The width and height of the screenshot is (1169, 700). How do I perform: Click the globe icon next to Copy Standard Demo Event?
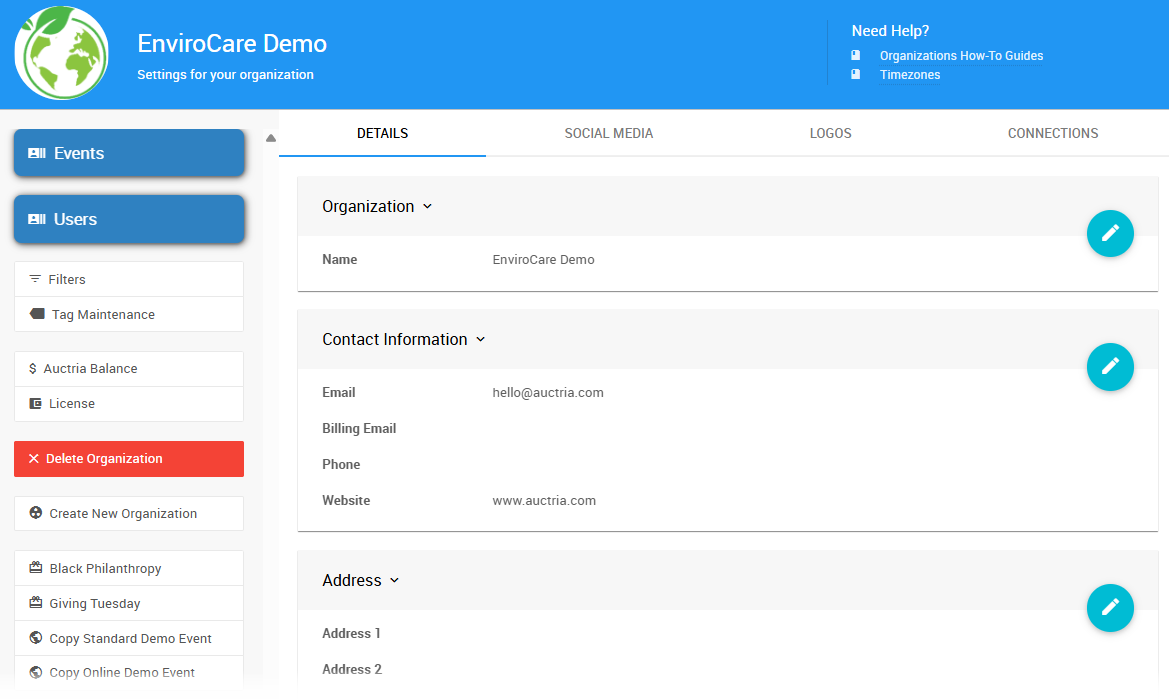click(36, 637)
